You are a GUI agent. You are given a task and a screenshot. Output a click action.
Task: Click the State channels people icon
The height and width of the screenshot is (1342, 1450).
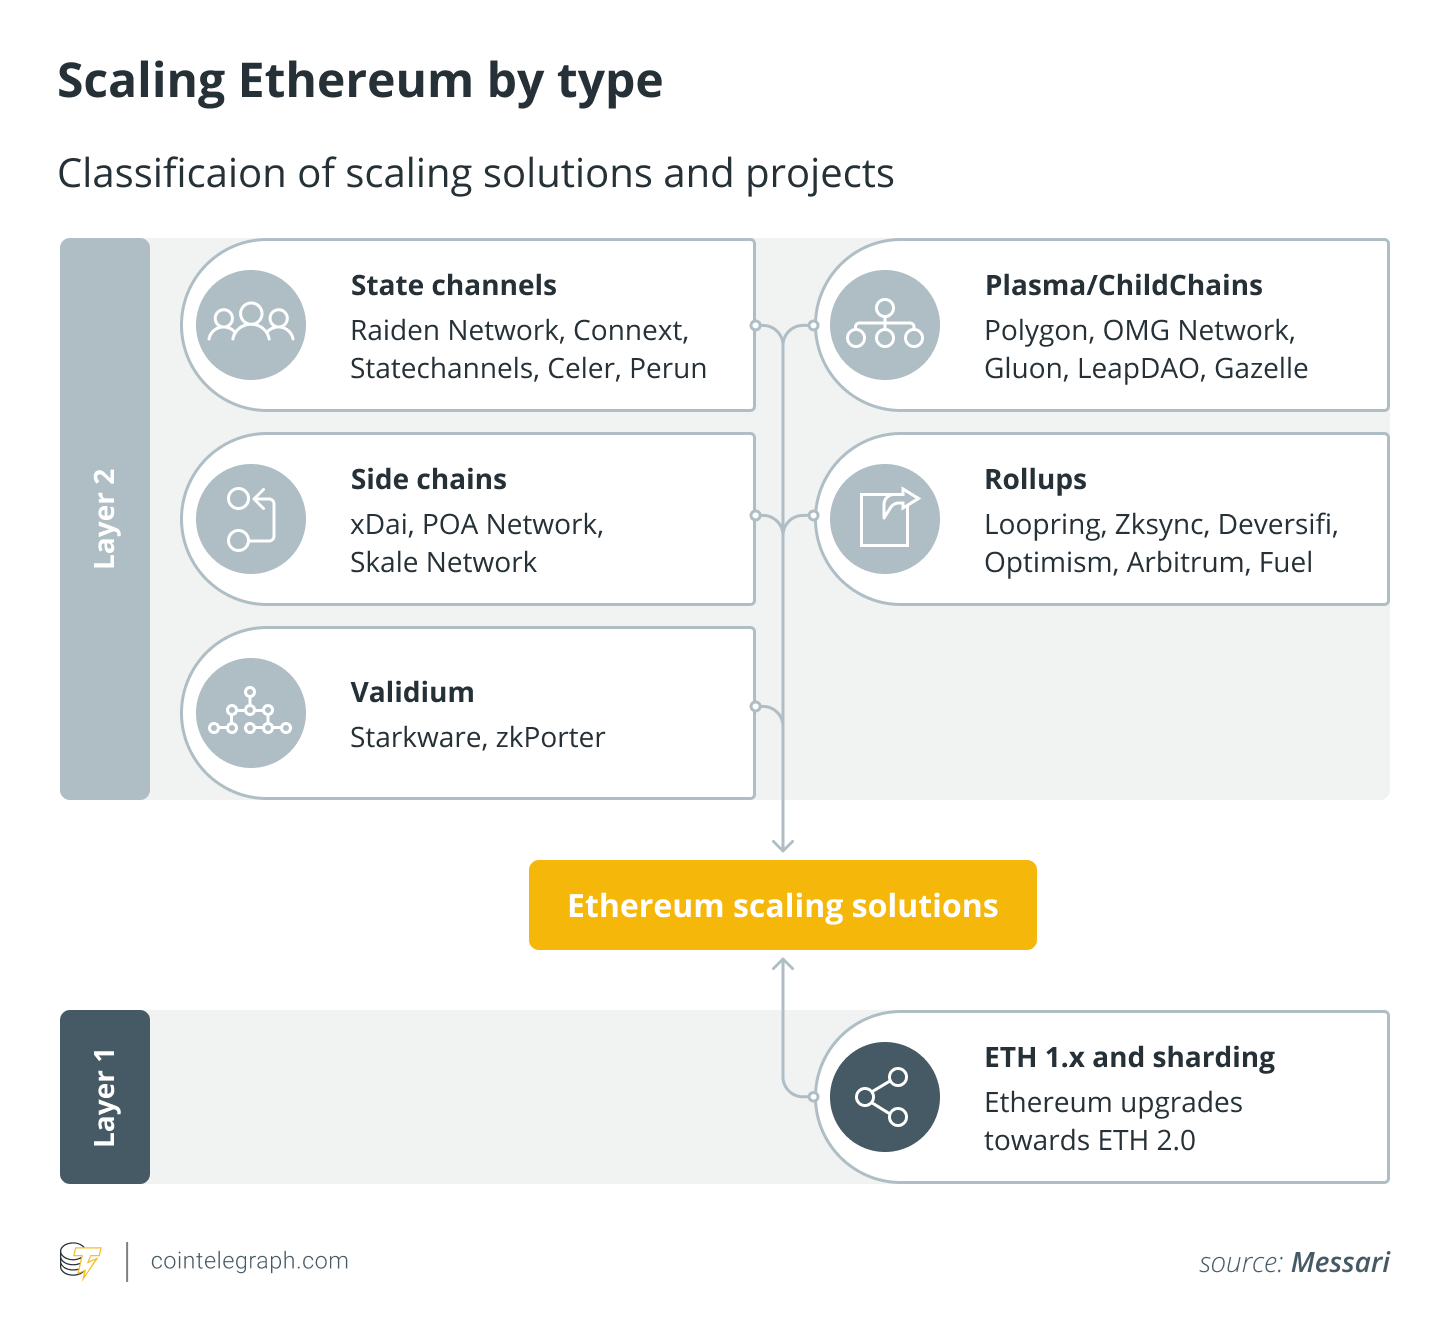tap(251, 325)
